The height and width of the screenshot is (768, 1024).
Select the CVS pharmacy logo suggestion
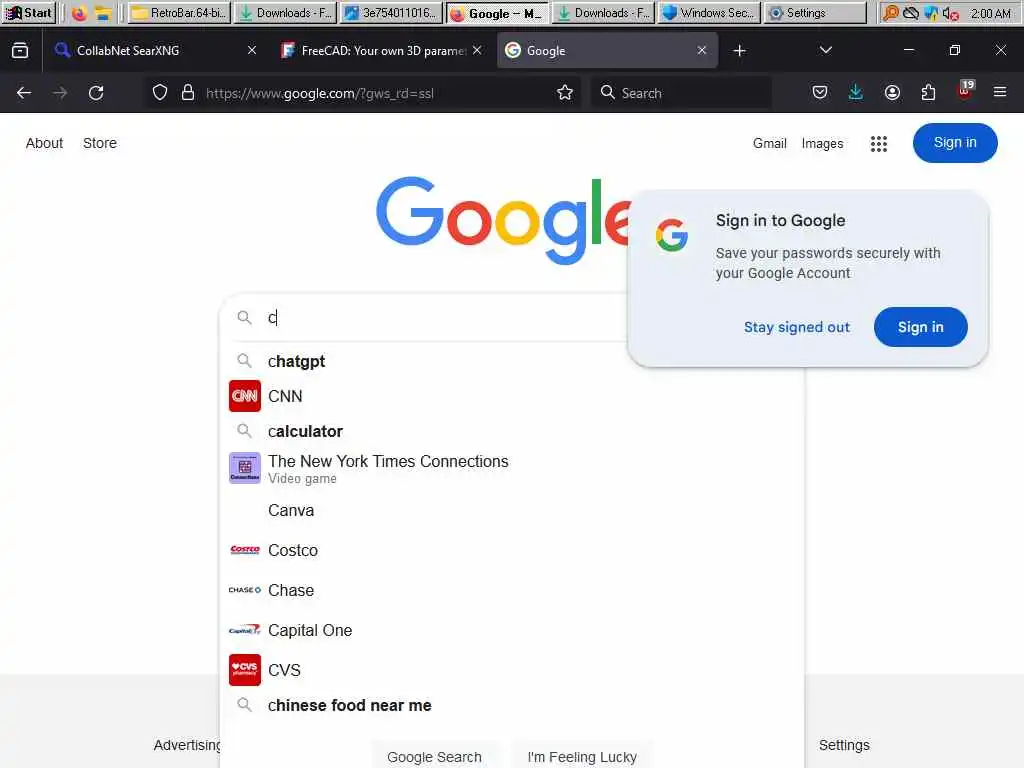click(x=245, y=670)
